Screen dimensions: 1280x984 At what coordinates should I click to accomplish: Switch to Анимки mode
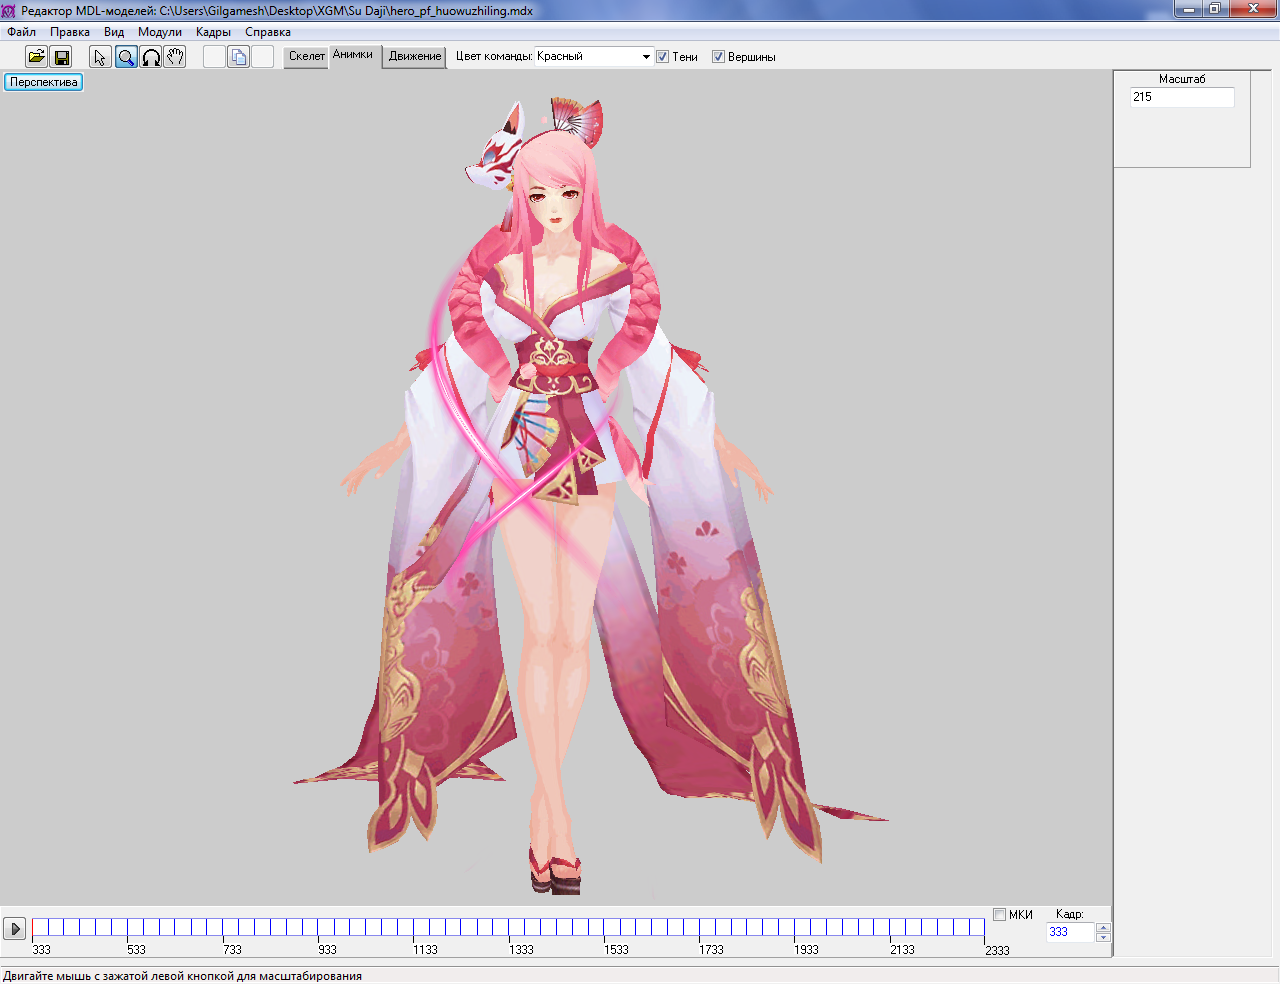tap(353, 56)
